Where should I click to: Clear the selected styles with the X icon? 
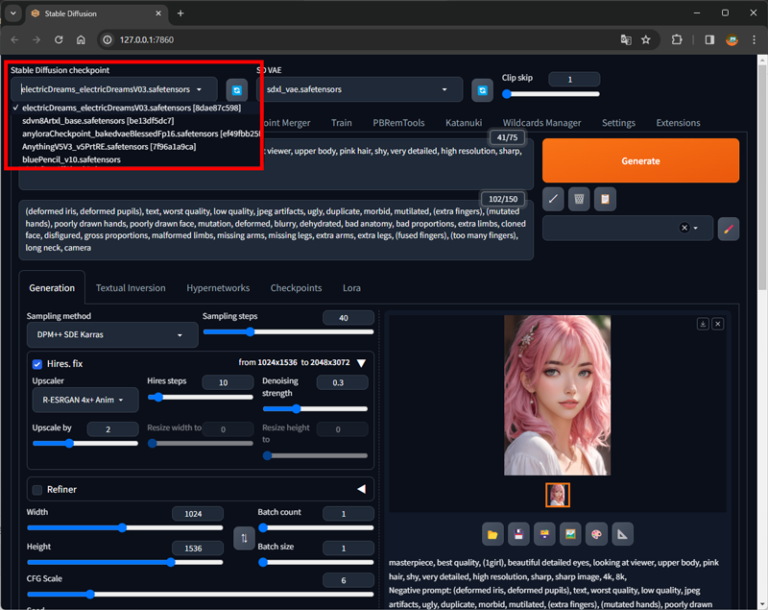point(684,228)
